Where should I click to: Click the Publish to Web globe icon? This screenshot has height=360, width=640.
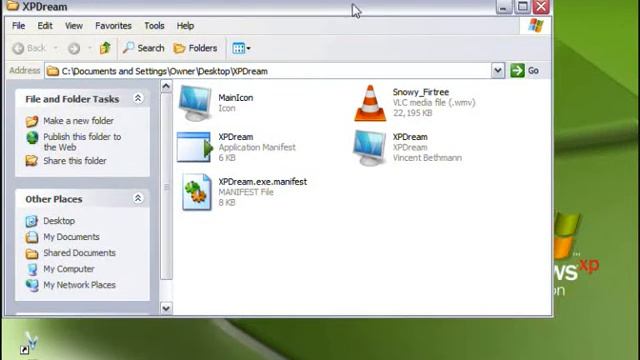(32, 138)
